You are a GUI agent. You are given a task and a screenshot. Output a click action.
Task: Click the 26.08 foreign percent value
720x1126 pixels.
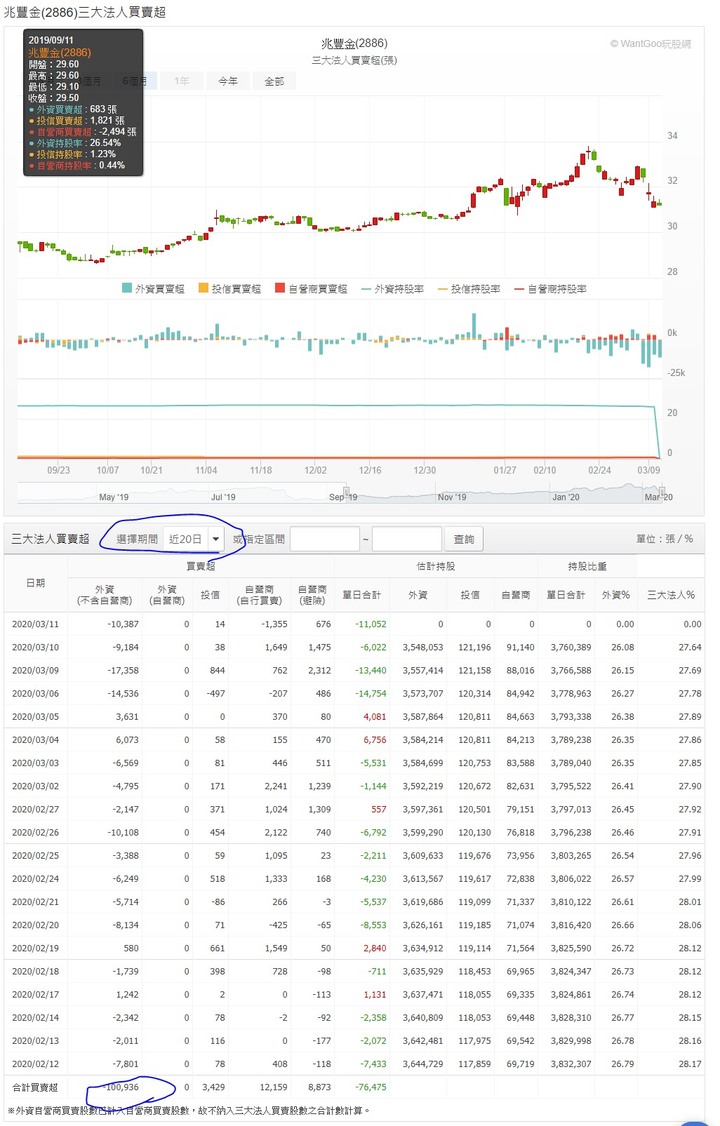coord(622,647)
